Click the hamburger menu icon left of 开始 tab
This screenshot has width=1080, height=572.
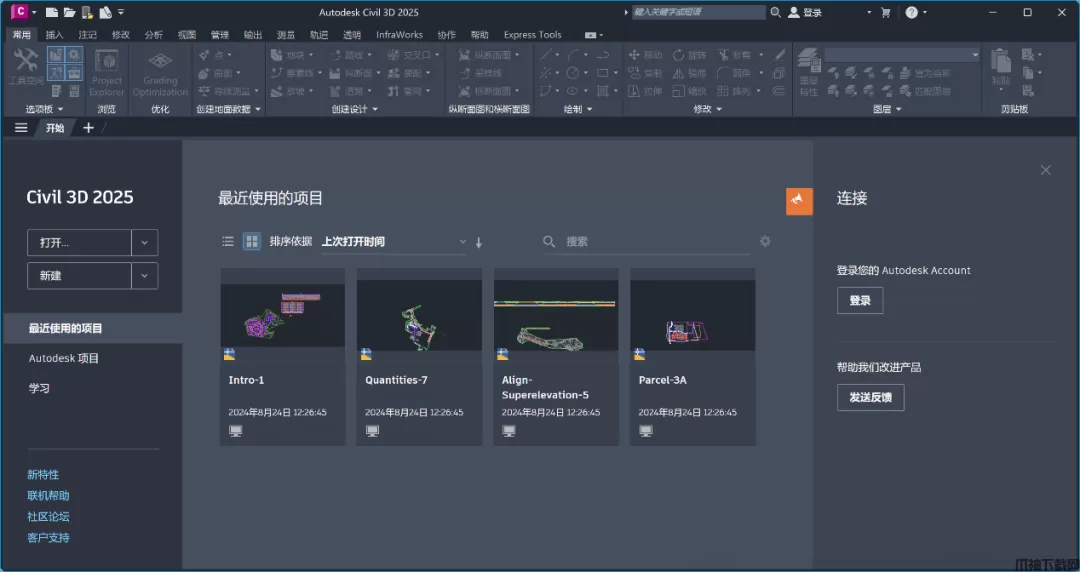pos(21,128)
